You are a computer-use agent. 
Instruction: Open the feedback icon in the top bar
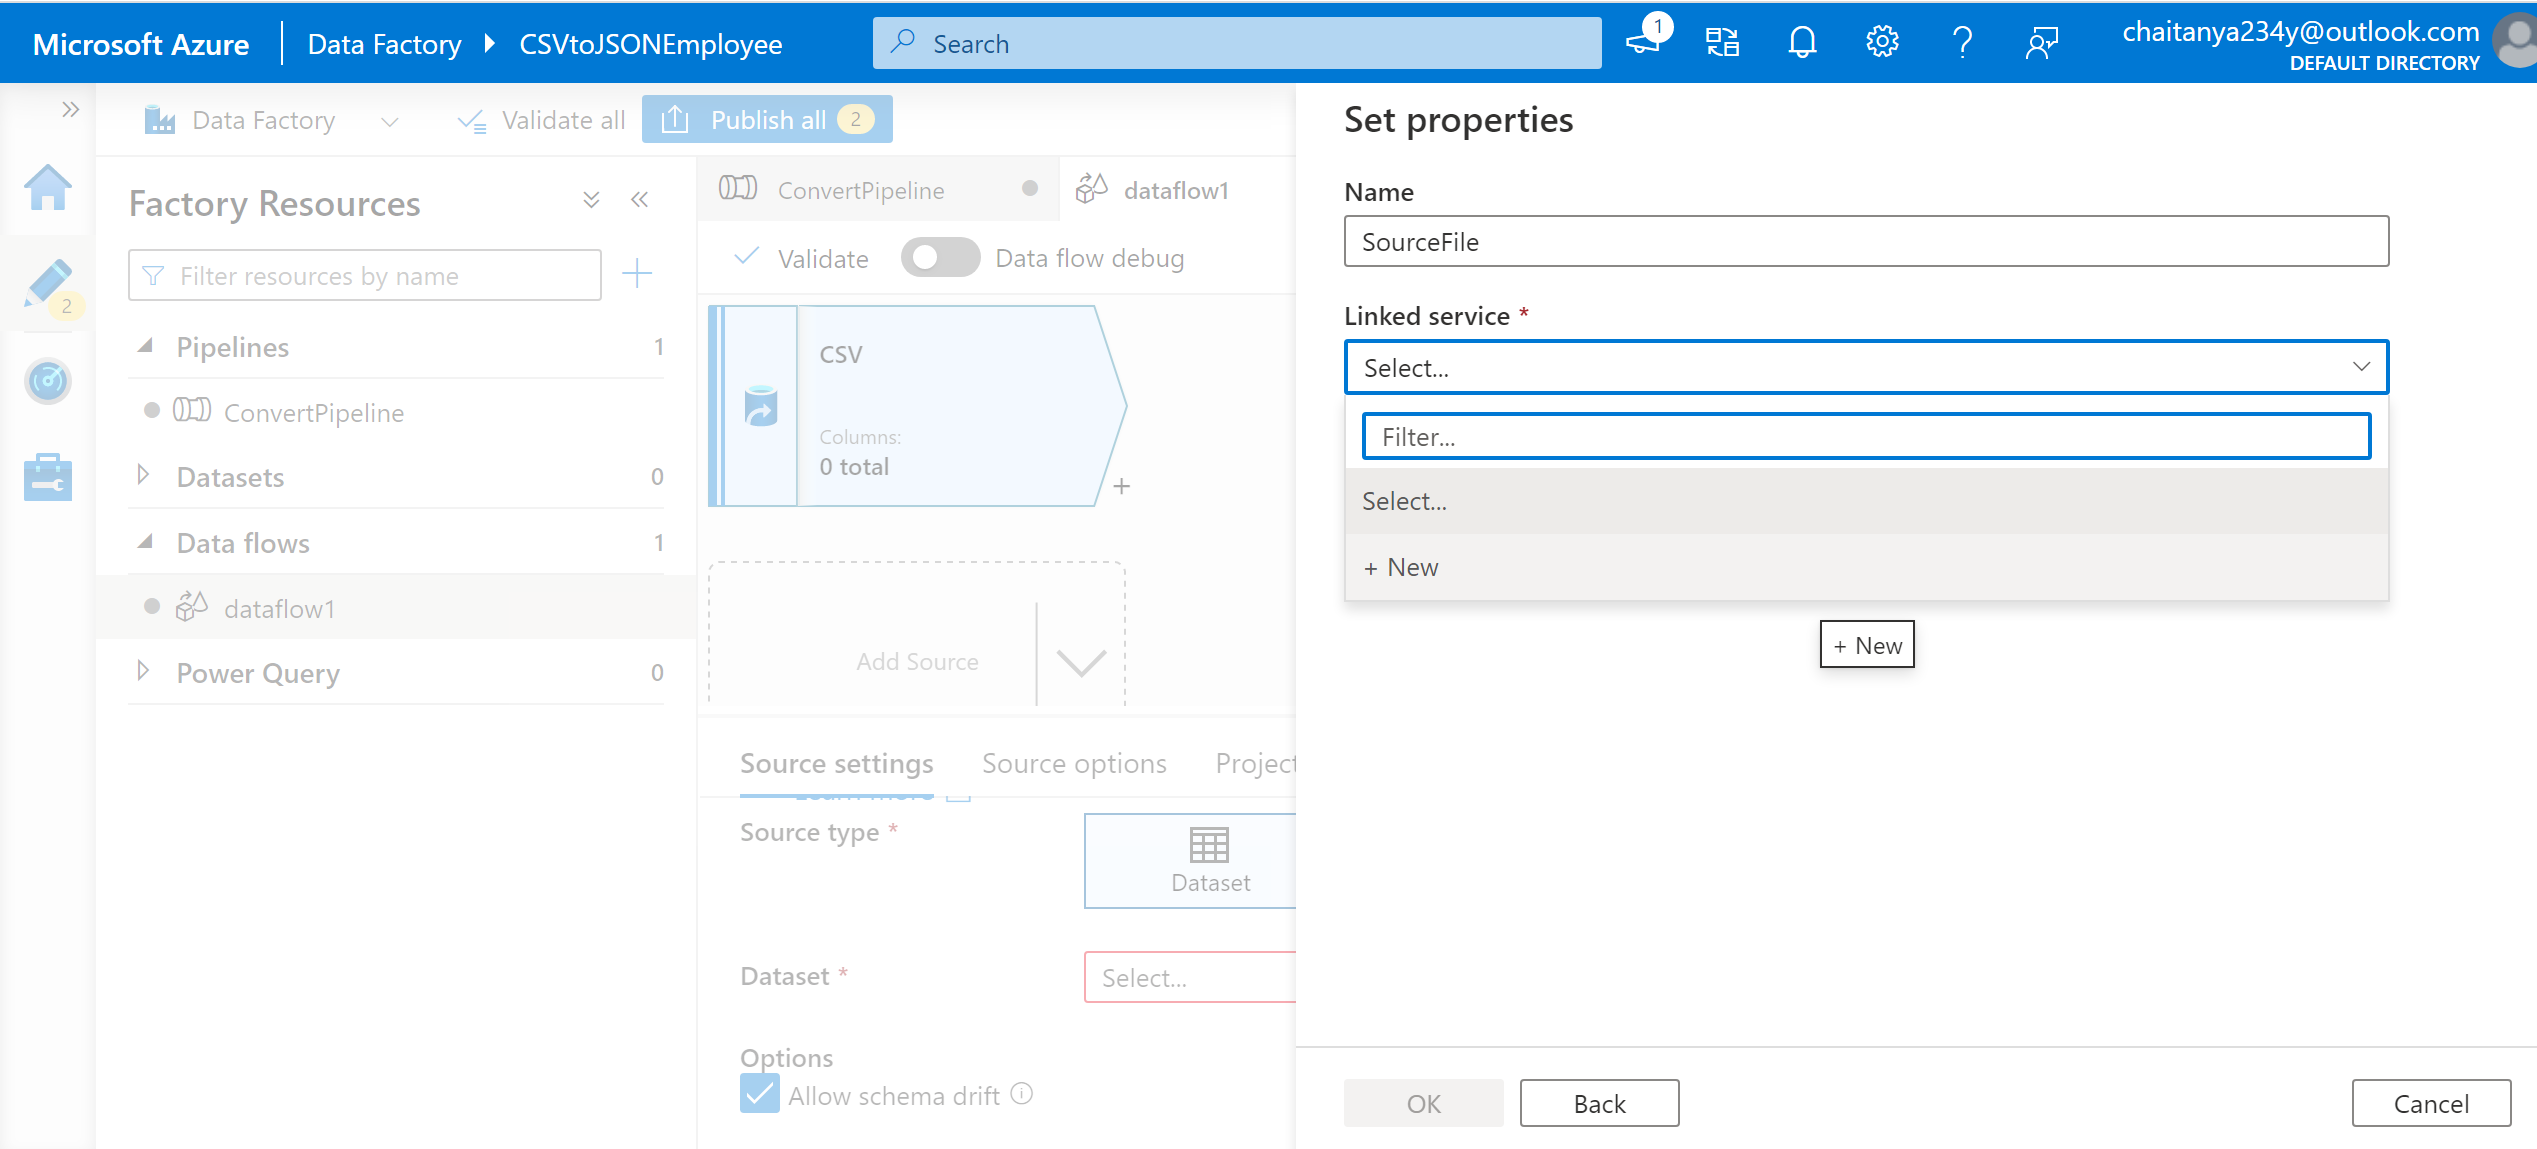[x=2042, y=42]
